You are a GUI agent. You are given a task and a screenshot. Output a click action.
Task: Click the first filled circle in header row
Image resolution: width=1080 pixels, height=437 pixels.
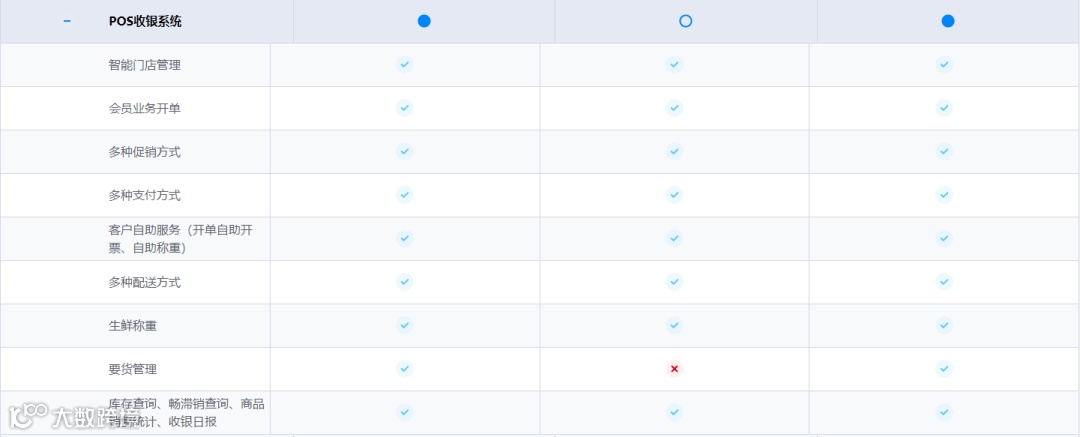pyautogui.click(x=424, y=21)
